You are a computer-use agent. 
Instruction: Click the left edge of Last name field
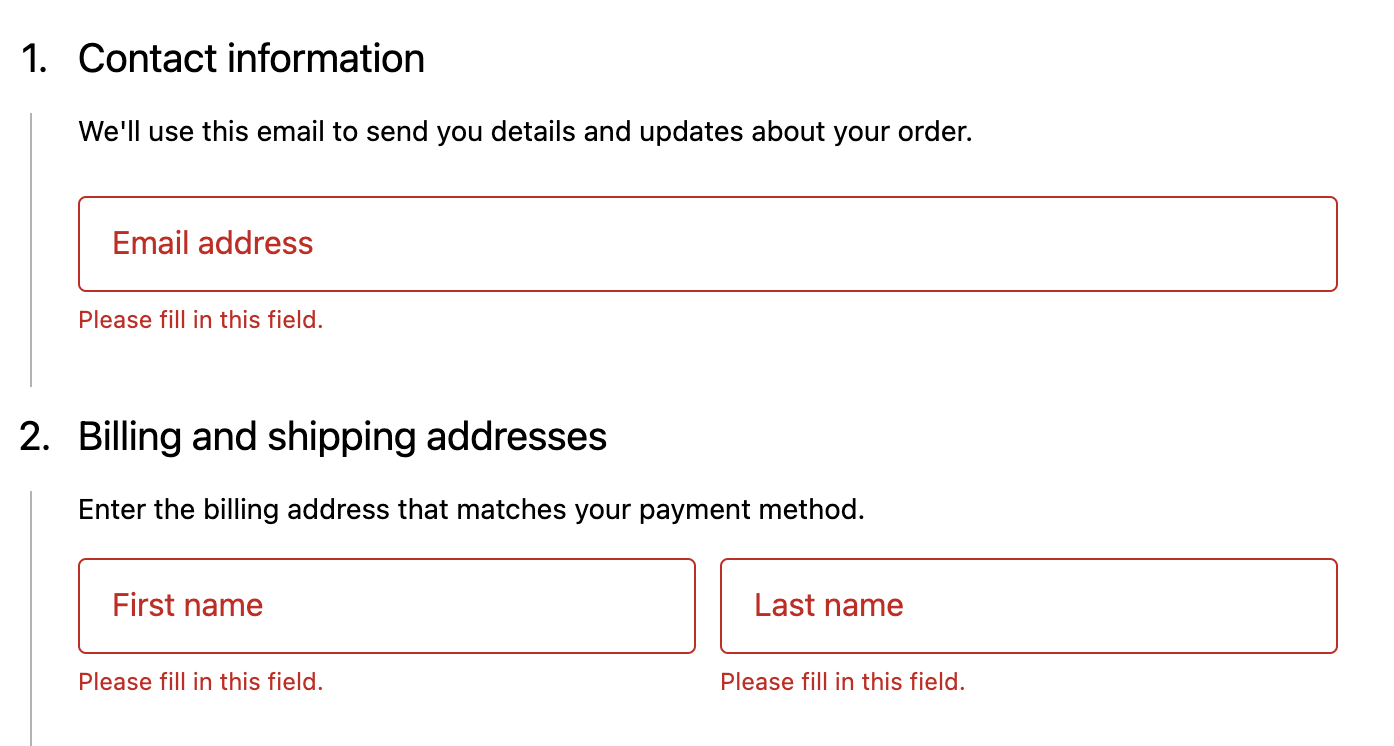721,605
